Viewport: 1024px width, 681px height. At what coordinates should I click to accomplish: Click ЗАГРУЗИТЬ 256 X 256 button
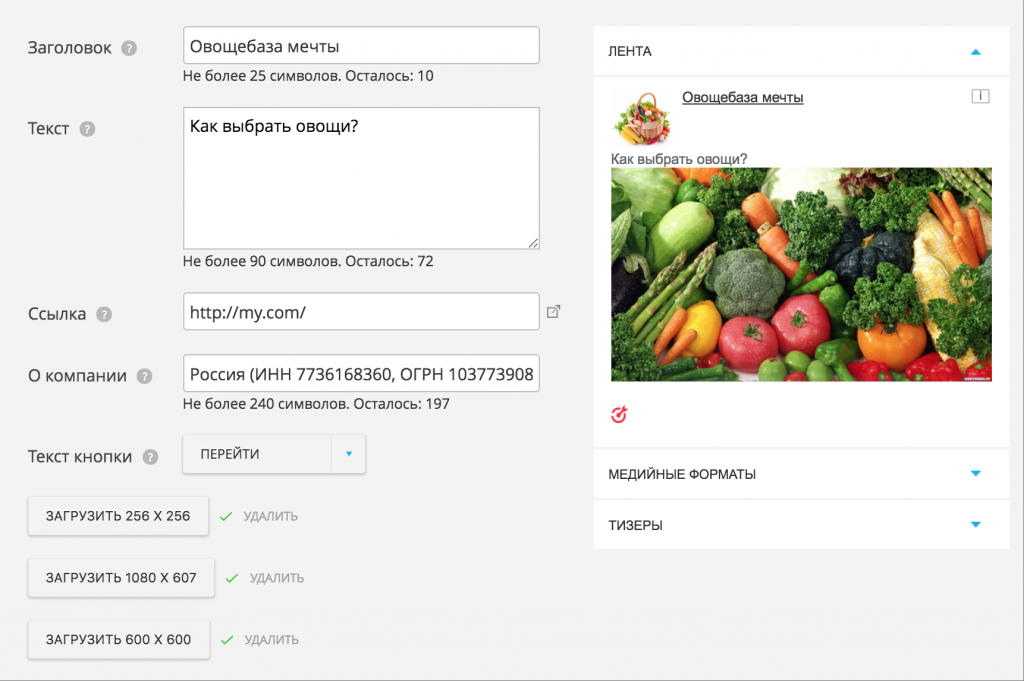pos(118,516)
